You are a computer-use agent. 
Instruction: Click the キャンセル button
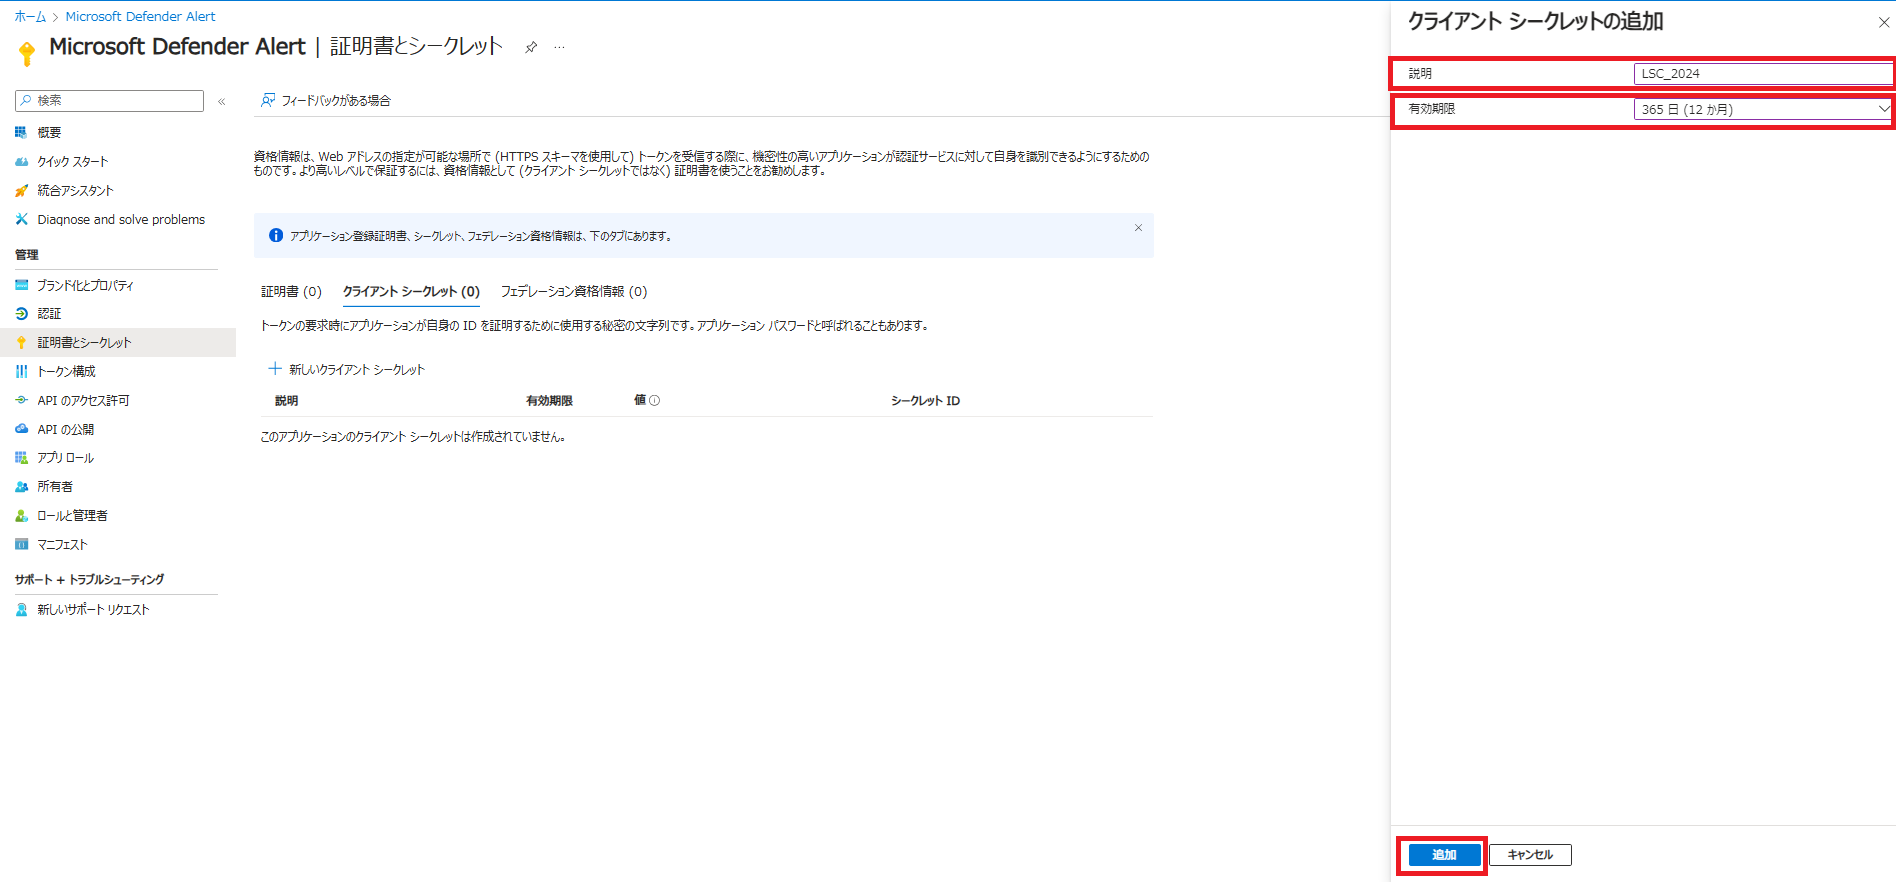[1530, 855]
